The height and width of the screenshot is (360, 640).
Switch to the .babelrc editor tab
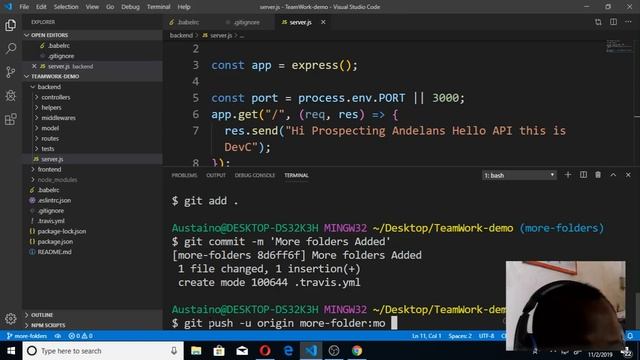[188, 22]
